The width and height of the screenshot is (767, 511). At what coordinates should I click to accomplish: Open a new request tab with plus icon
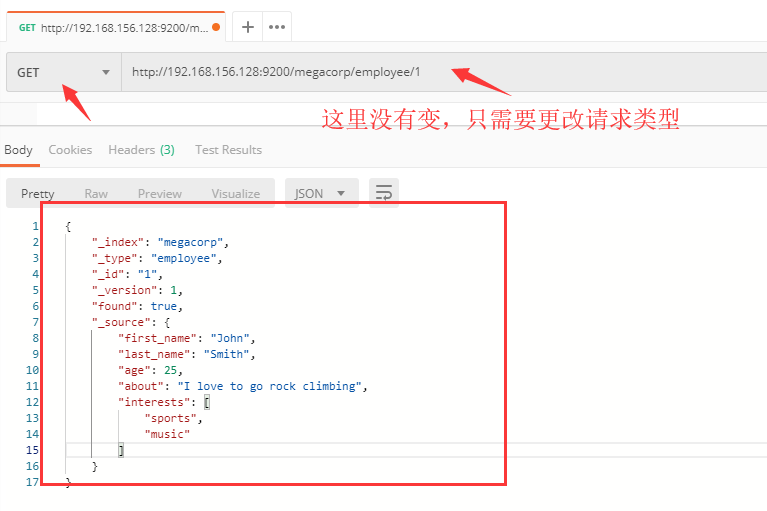coord(248,27)
